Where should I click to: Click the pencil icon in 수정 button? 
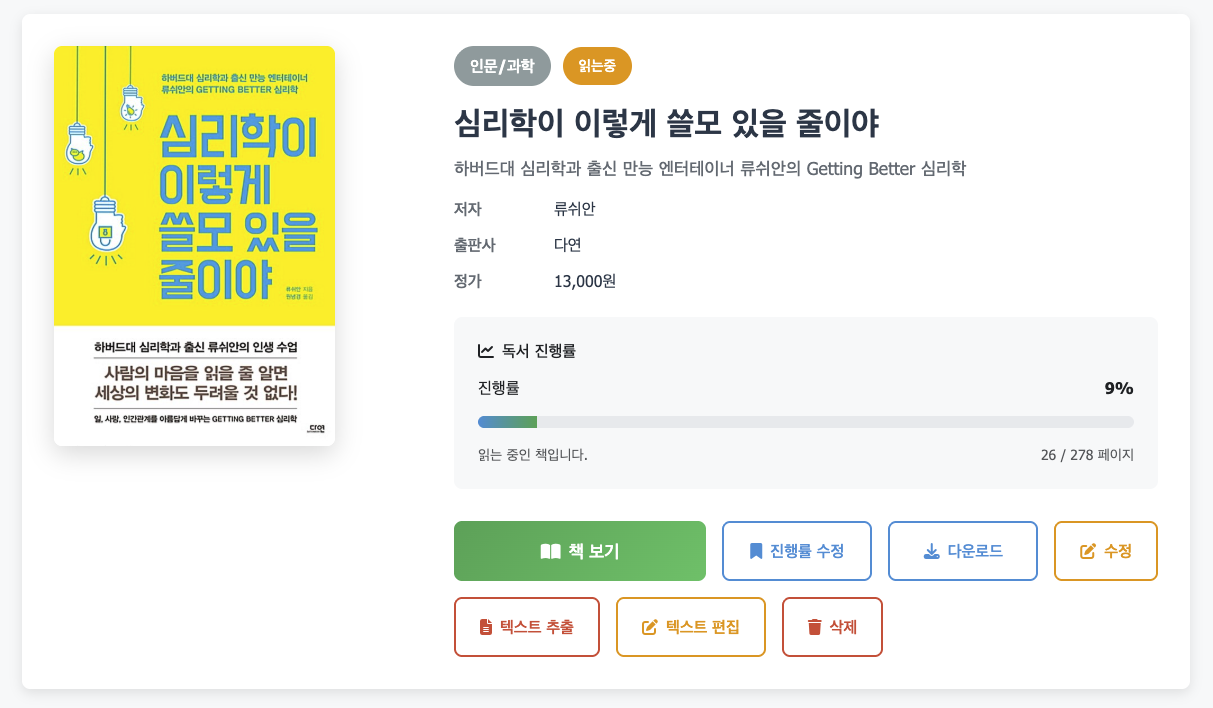coord(1088,551)
